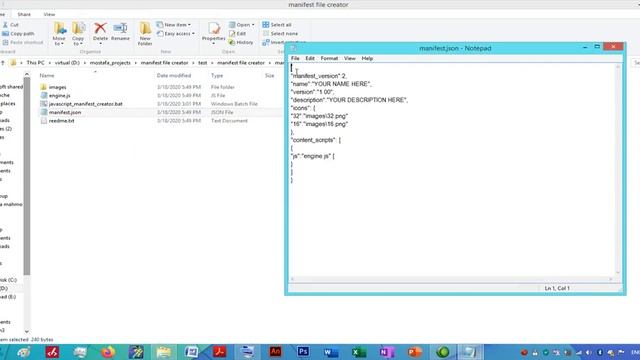Click Notepad title bar icon
Viewport: 640px width, 360px height.
[293, 48]
